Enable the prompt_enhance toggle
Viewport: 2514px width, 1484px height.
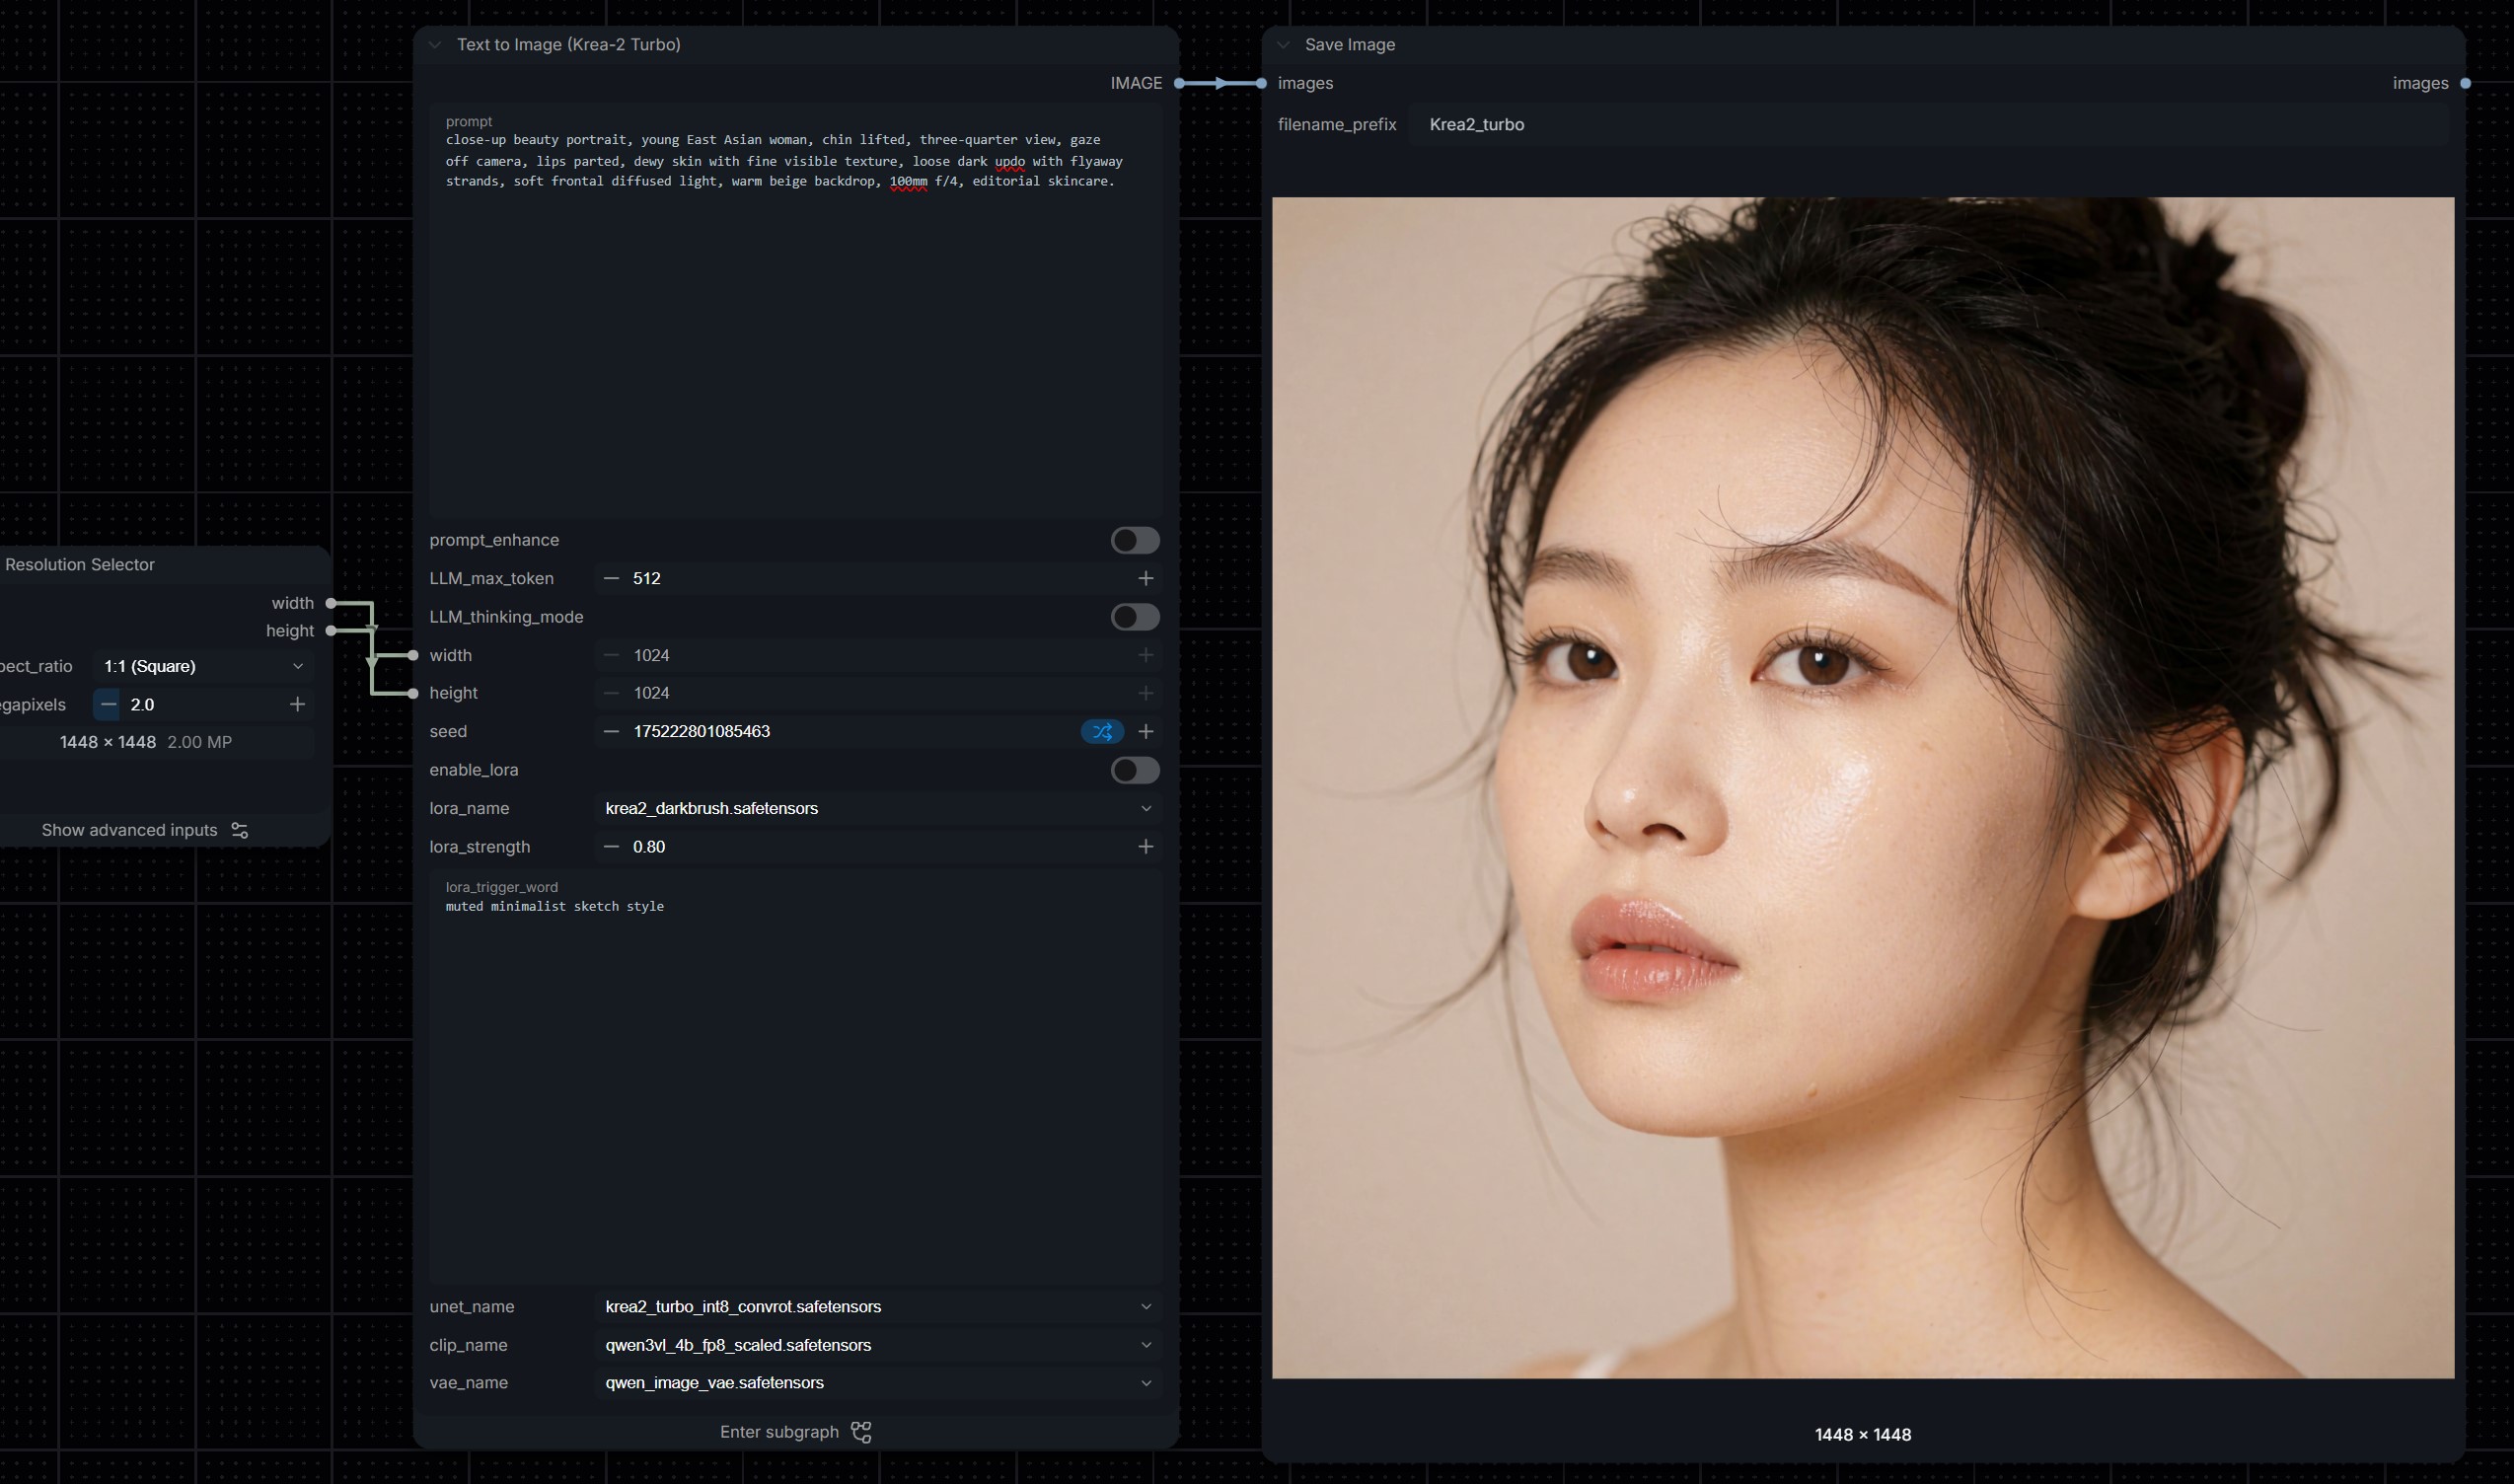(1135, 540)
